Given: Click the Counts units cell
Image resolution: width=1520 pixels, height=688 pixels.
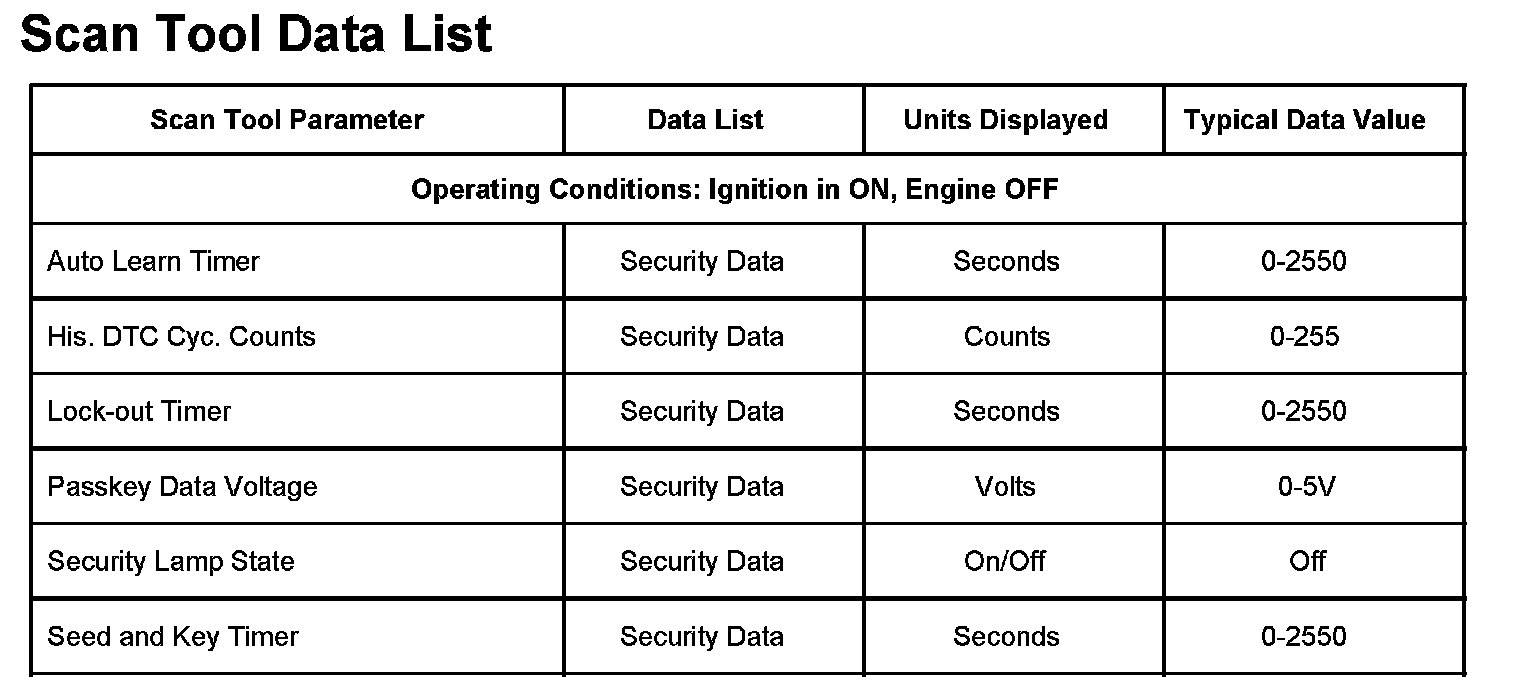Looking at the screenshot, I should pyautogui.click(x=1006, y=337).
